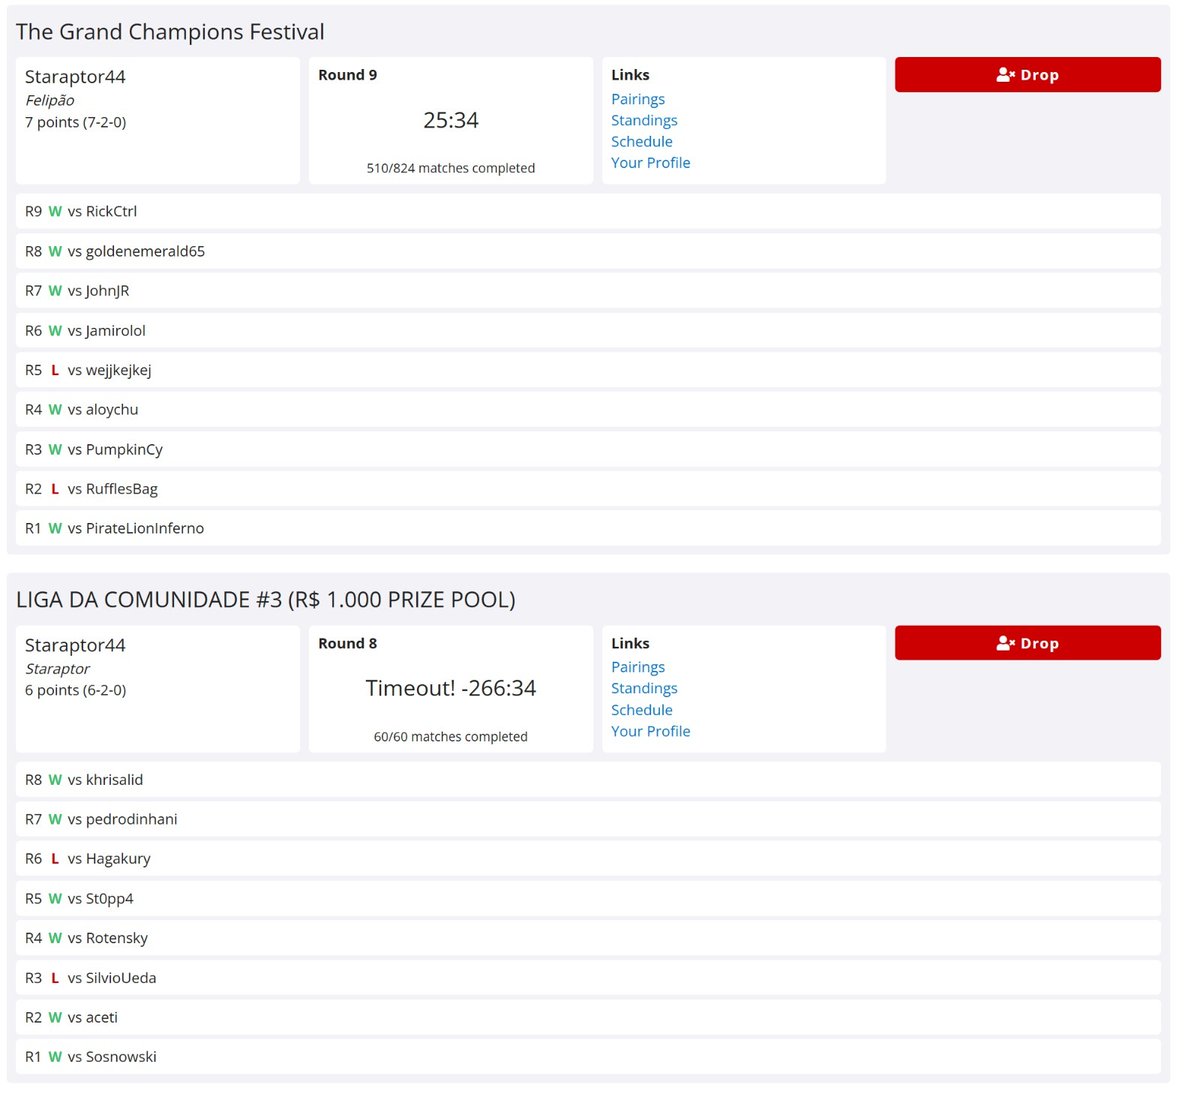1200x1094 pixels.
Task: Drop from The Grand Champions Festival
Action: (x=1027, y=75)
